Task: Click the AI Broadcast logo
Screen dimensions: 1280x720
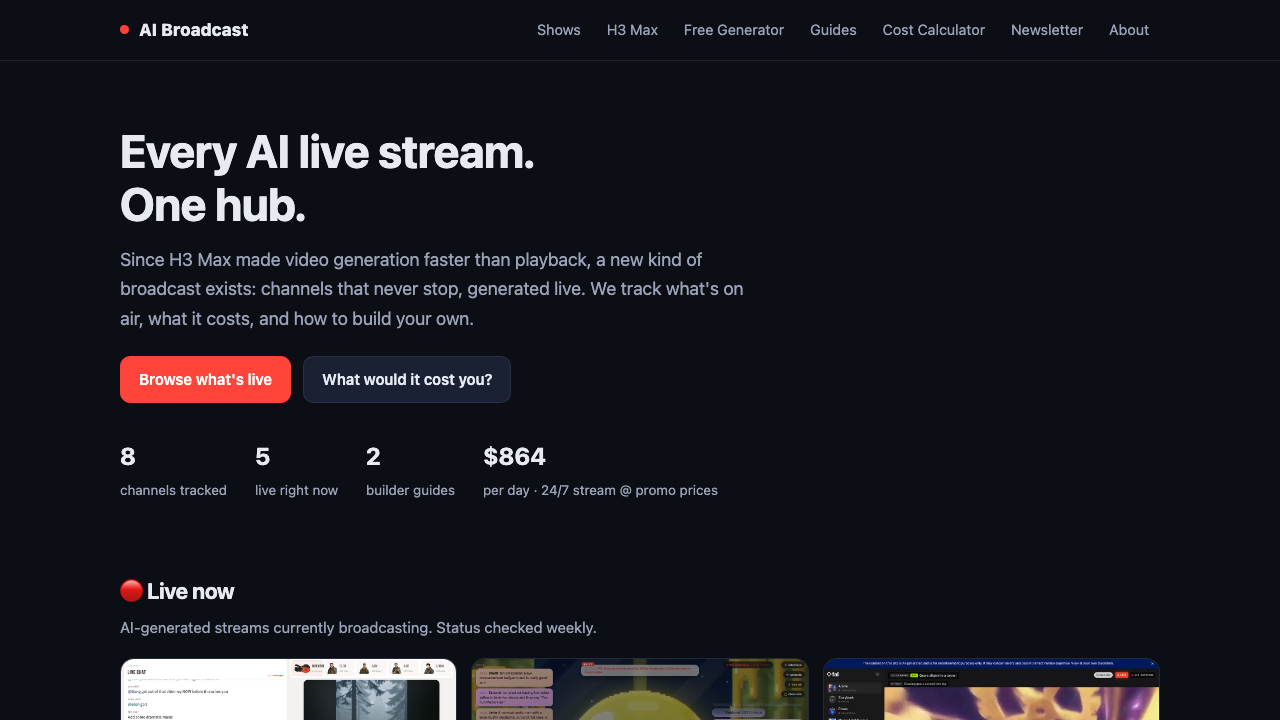Action: 184,30
